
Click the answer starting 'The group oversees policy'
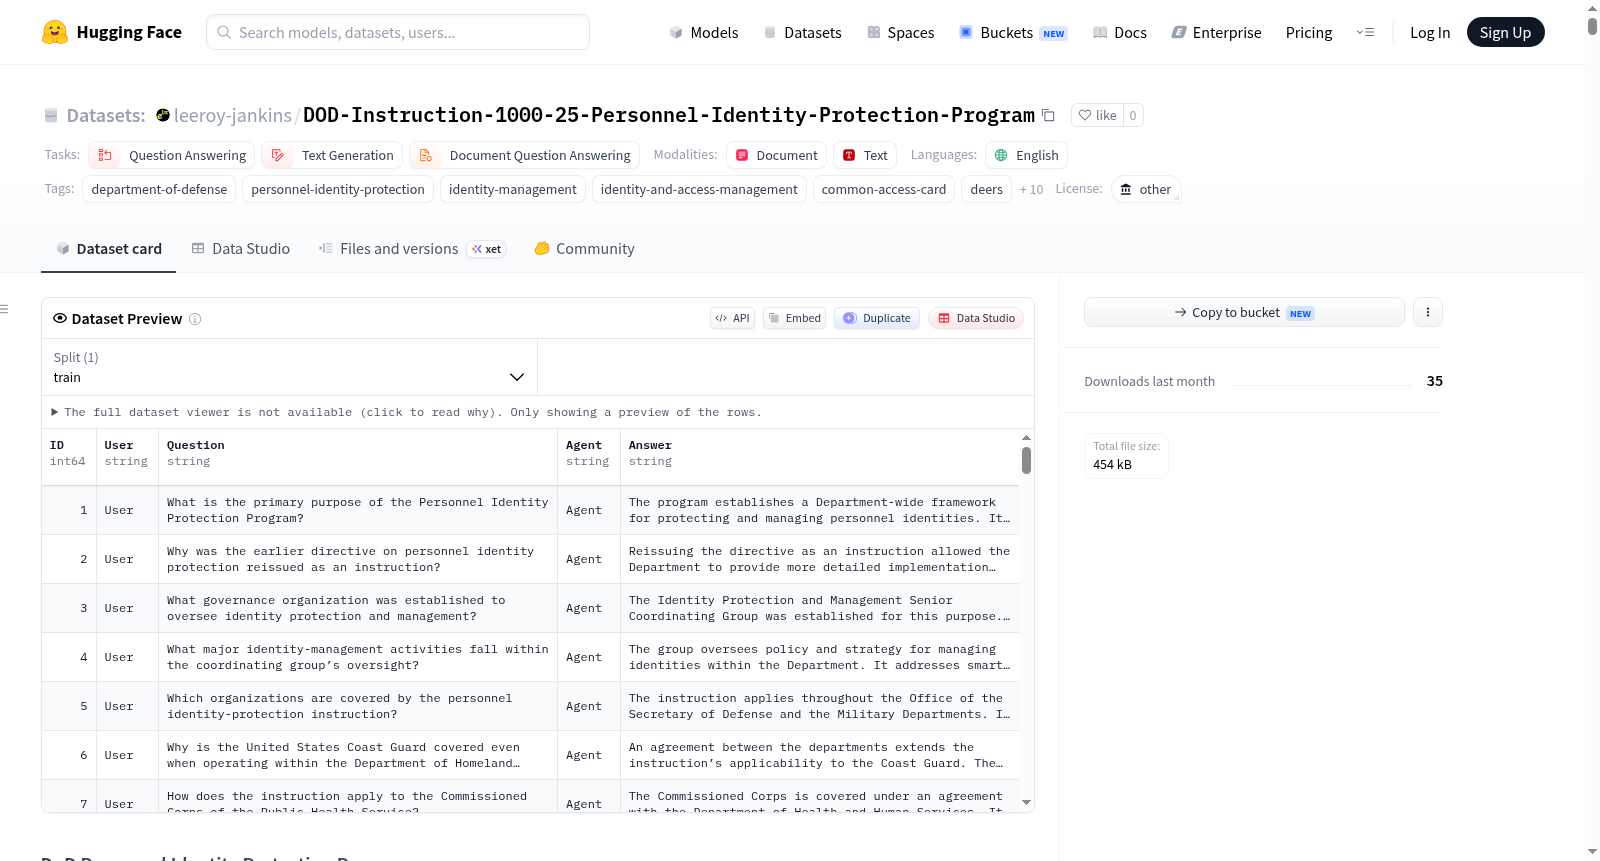coord(819,657)
